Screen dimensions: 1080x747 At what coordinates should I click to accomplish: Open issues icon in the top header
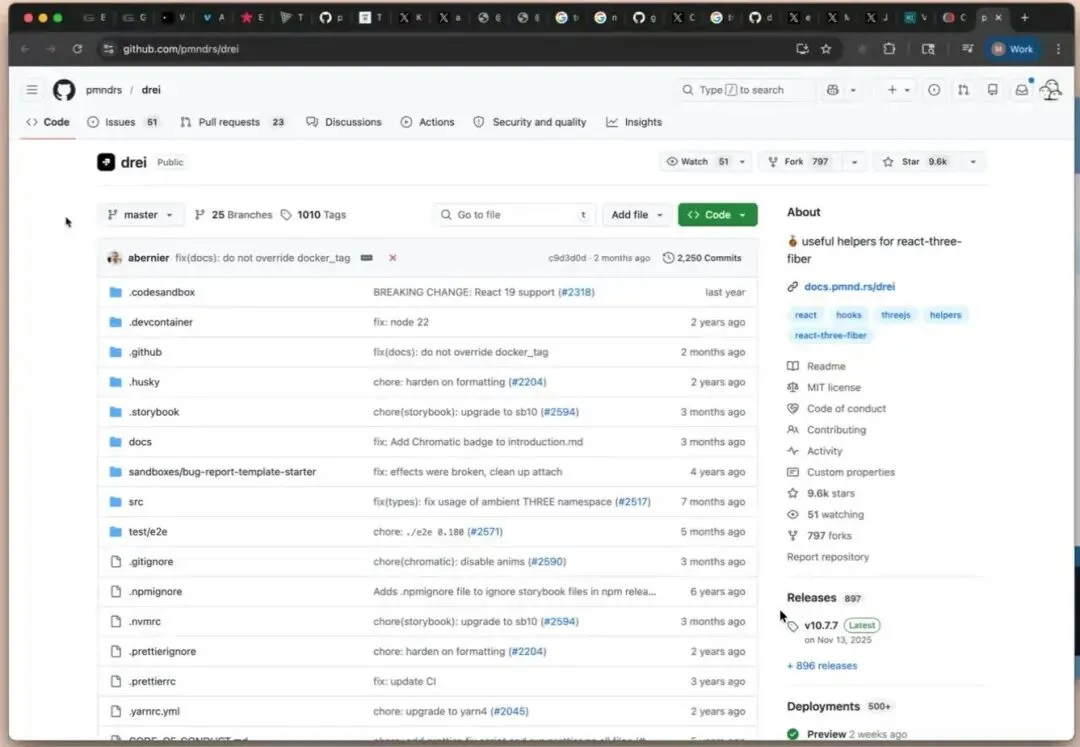[x=934, y=90]
